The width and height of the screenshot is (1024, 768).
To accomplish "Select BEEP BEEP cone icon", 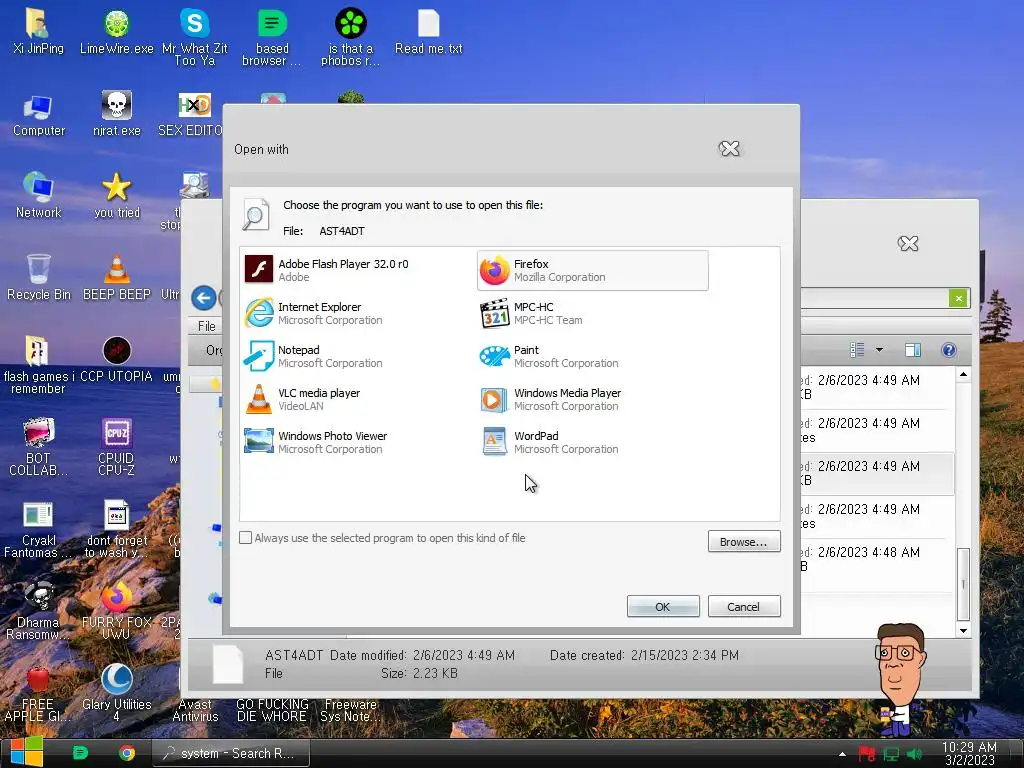I will 116,278.
